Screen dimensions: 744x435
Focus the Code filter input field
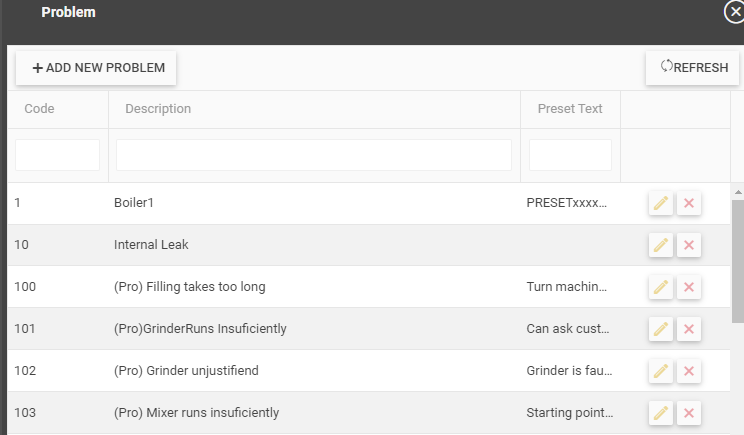57,155
